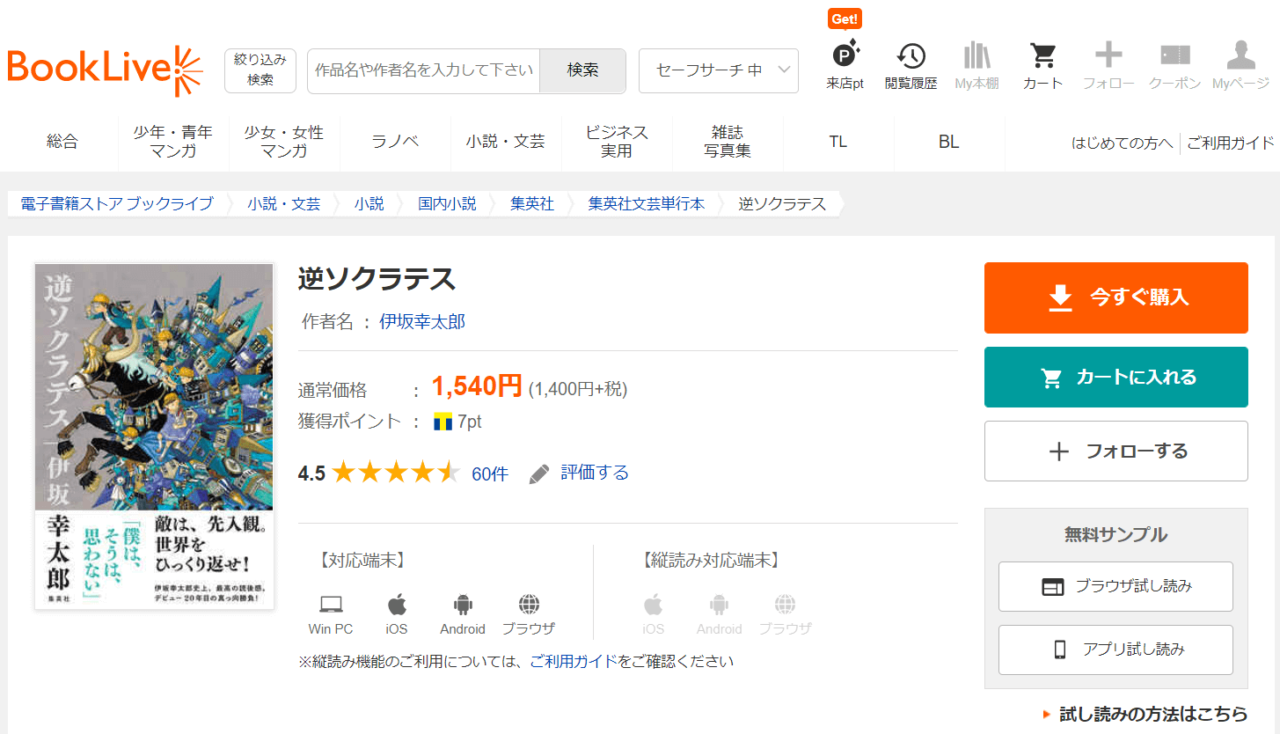Select the 少年・青年マンガ tab
The width and height of the screenshot is (1280, 734).
(173, 142)
